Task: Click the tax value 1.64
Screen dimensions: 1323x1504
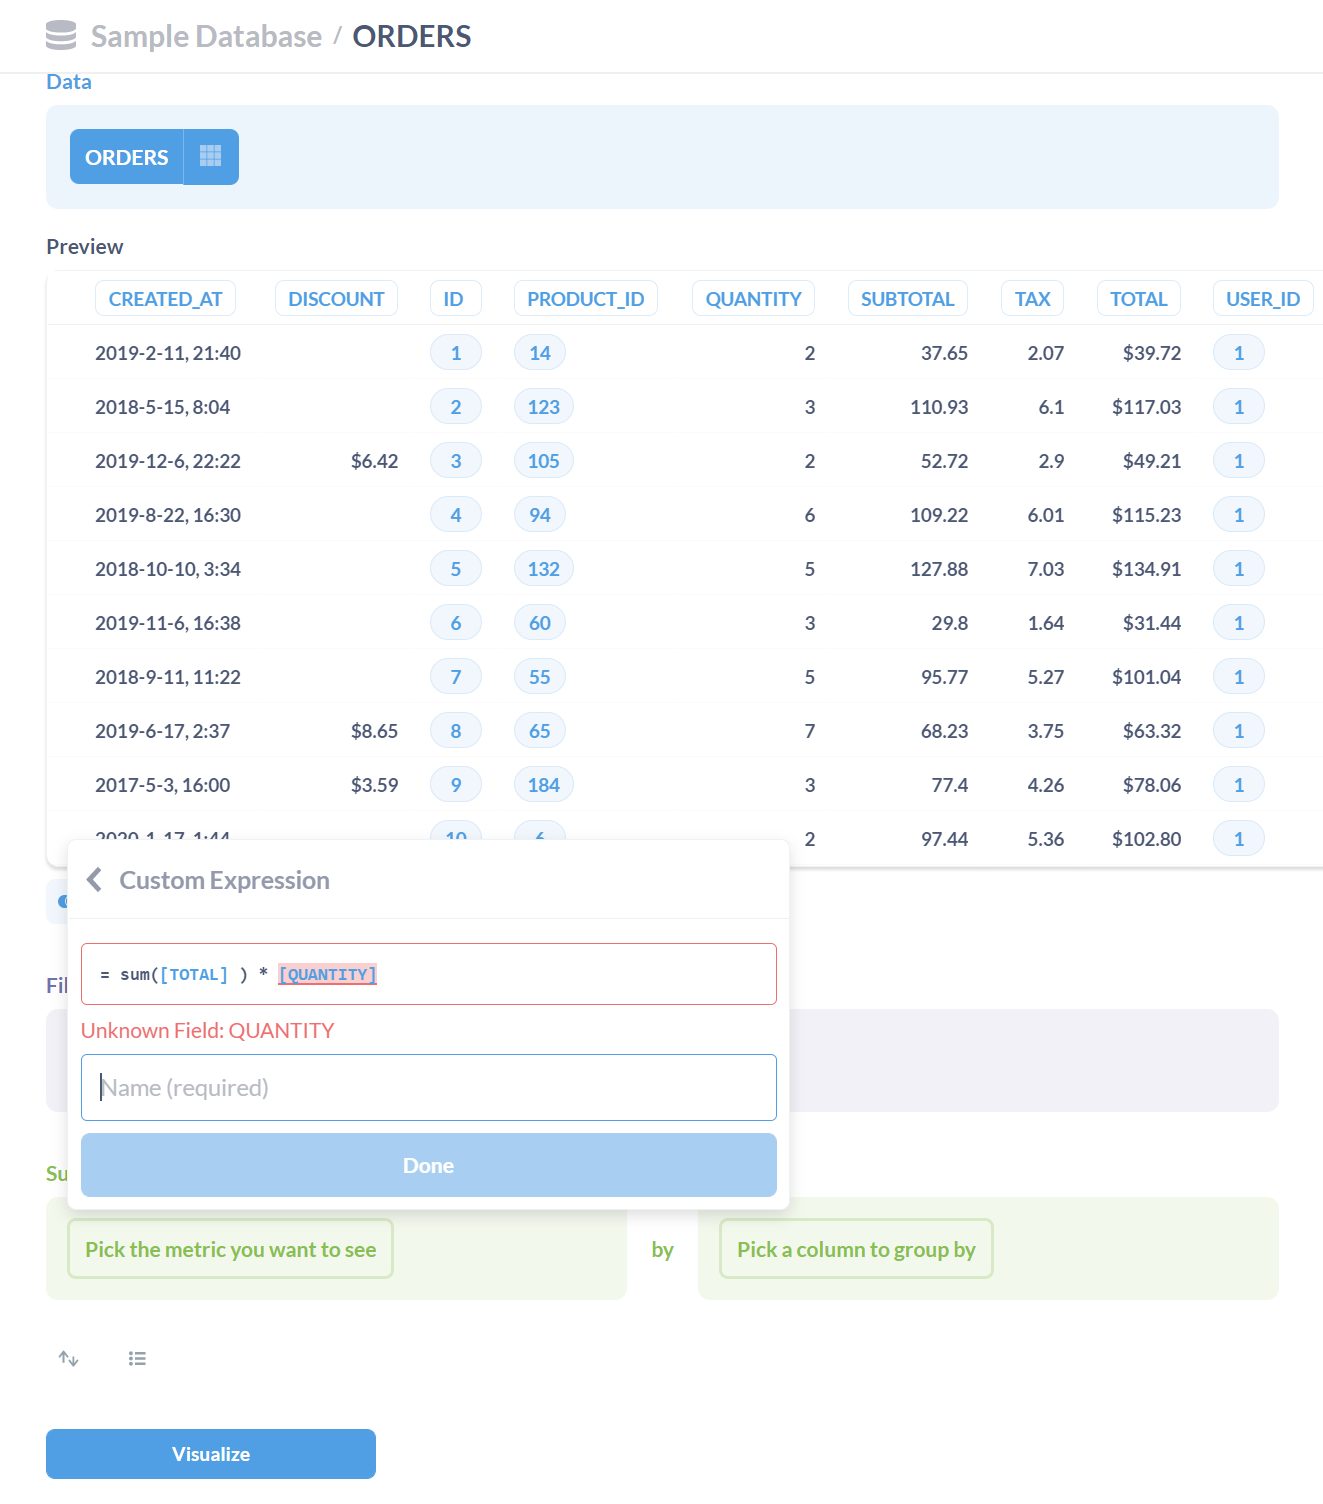Action: 1046,623
